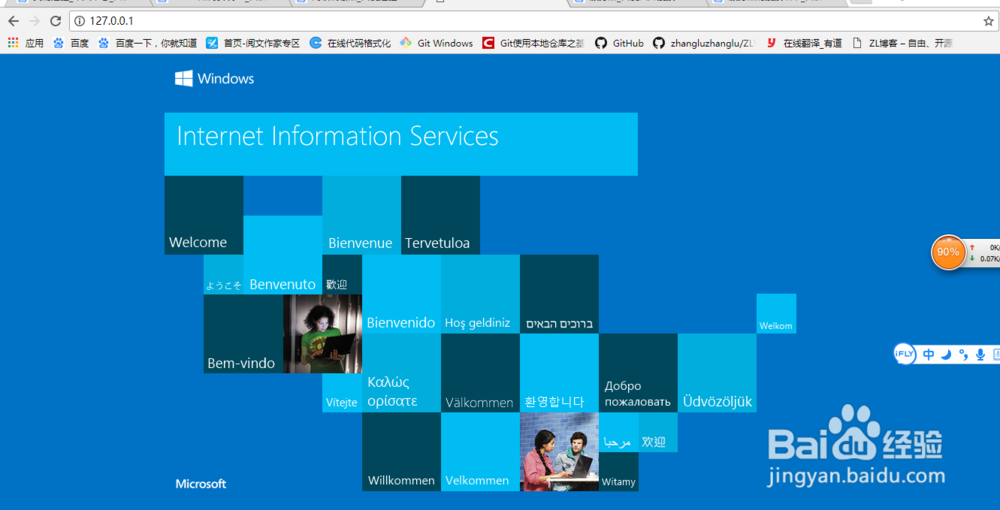Open the zhangluzhanglu GitHub bookmark

pyautogui.click(x=704, y=43)
